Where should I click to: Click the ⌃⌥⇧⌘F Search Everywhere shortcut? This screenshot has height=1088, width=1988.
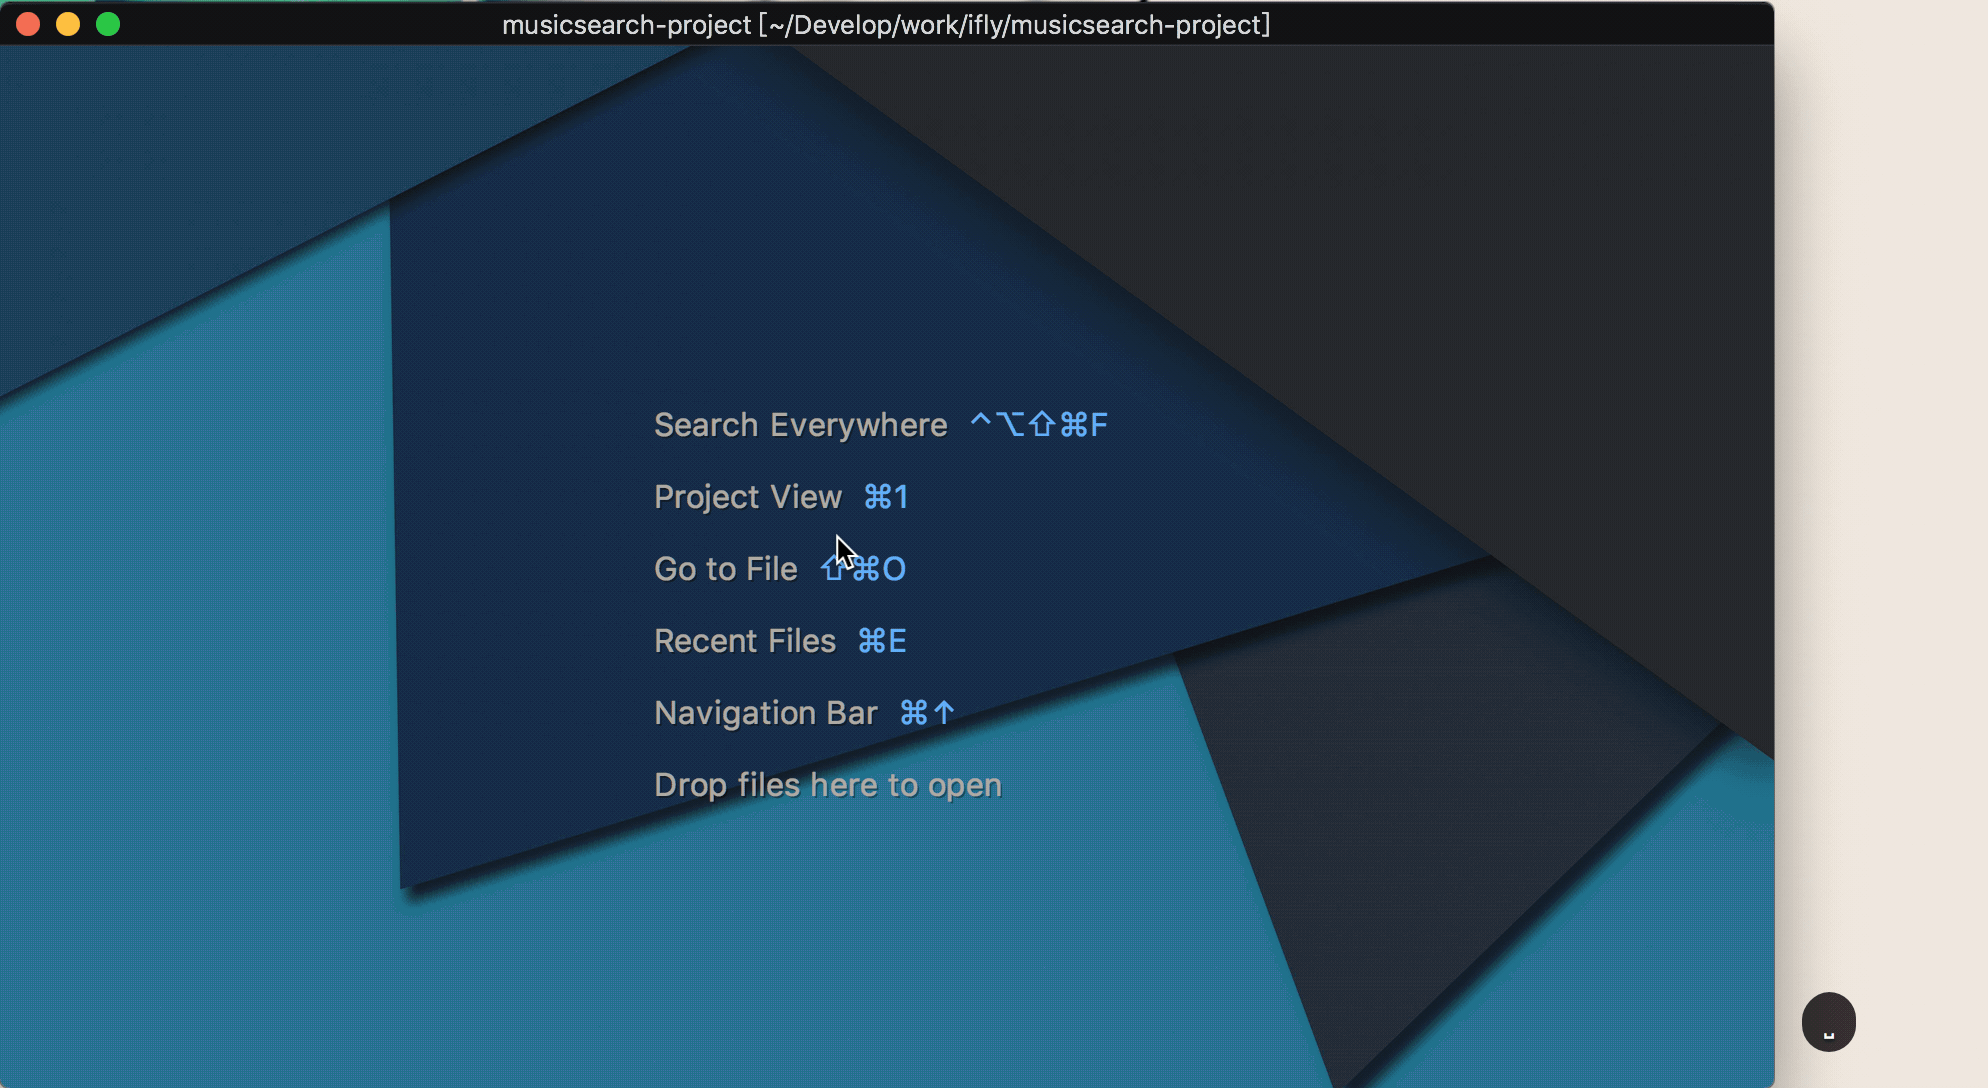pyautogui.click(x=1039, y=425)
